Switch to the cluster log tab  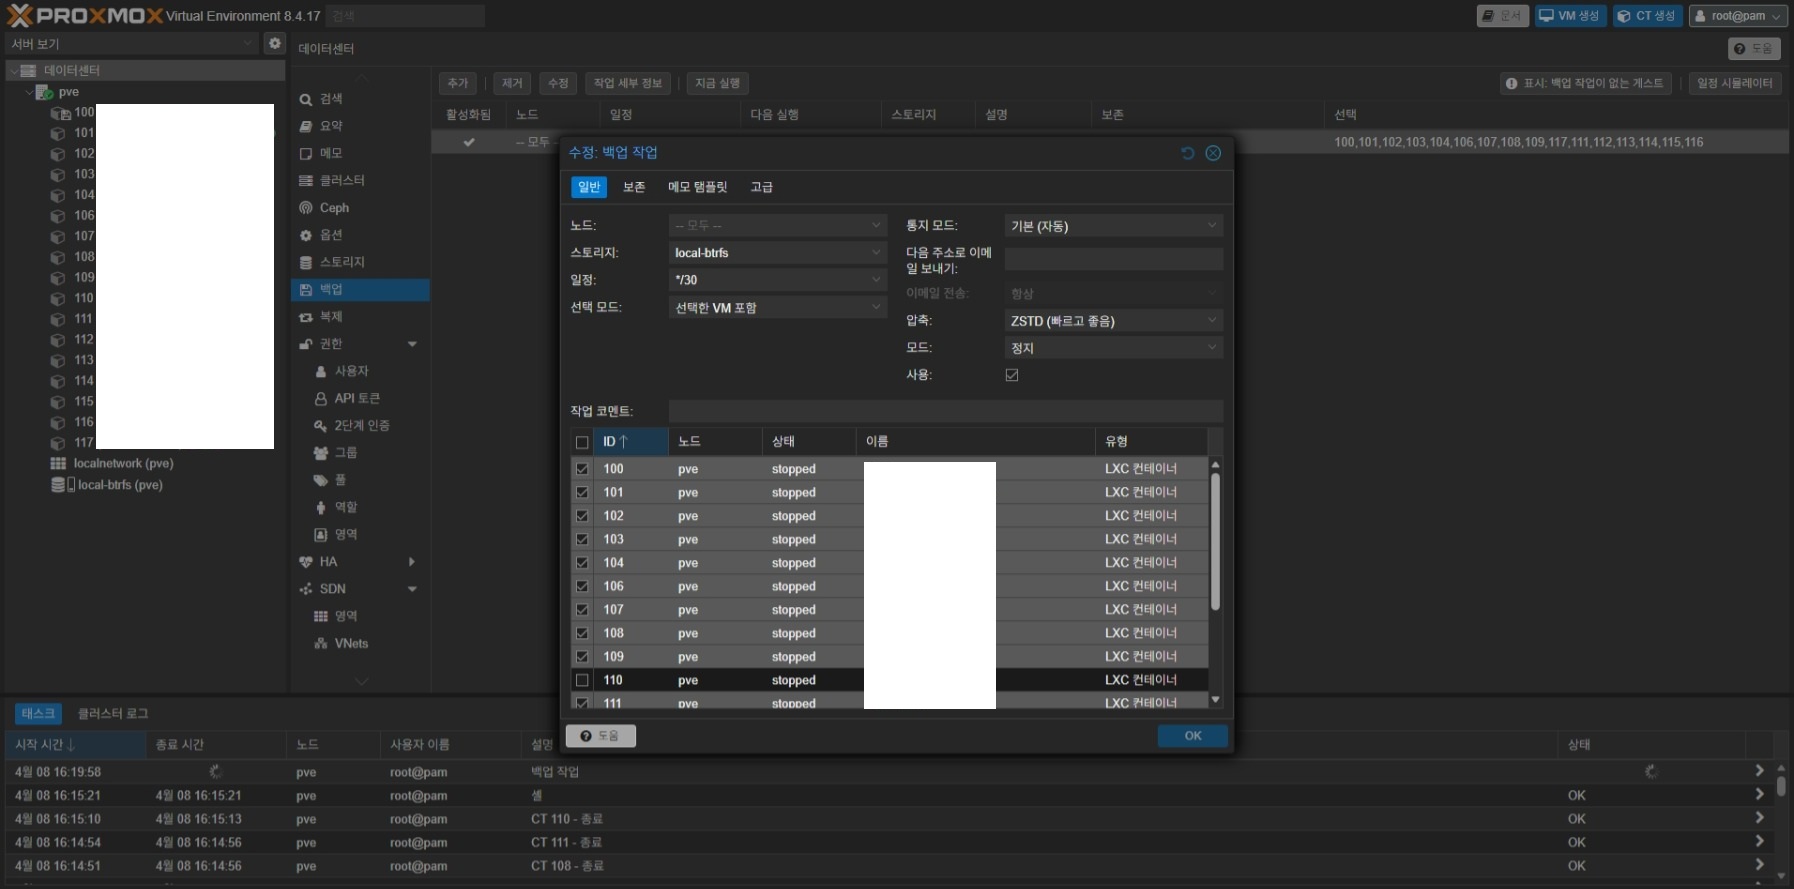pos(113,713)
